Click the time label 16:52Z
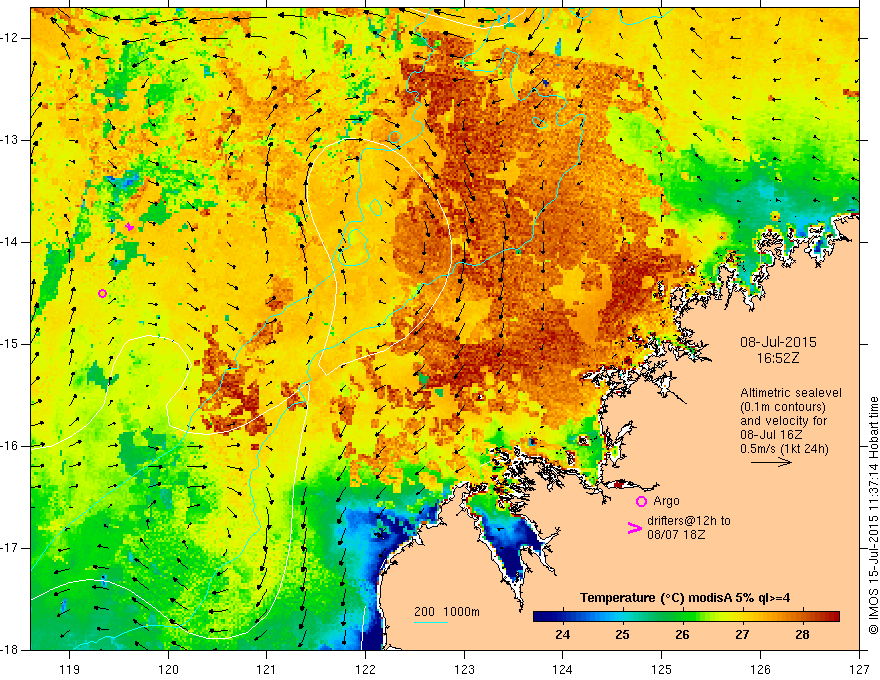The image size is (880, 680). coord(778,358)
